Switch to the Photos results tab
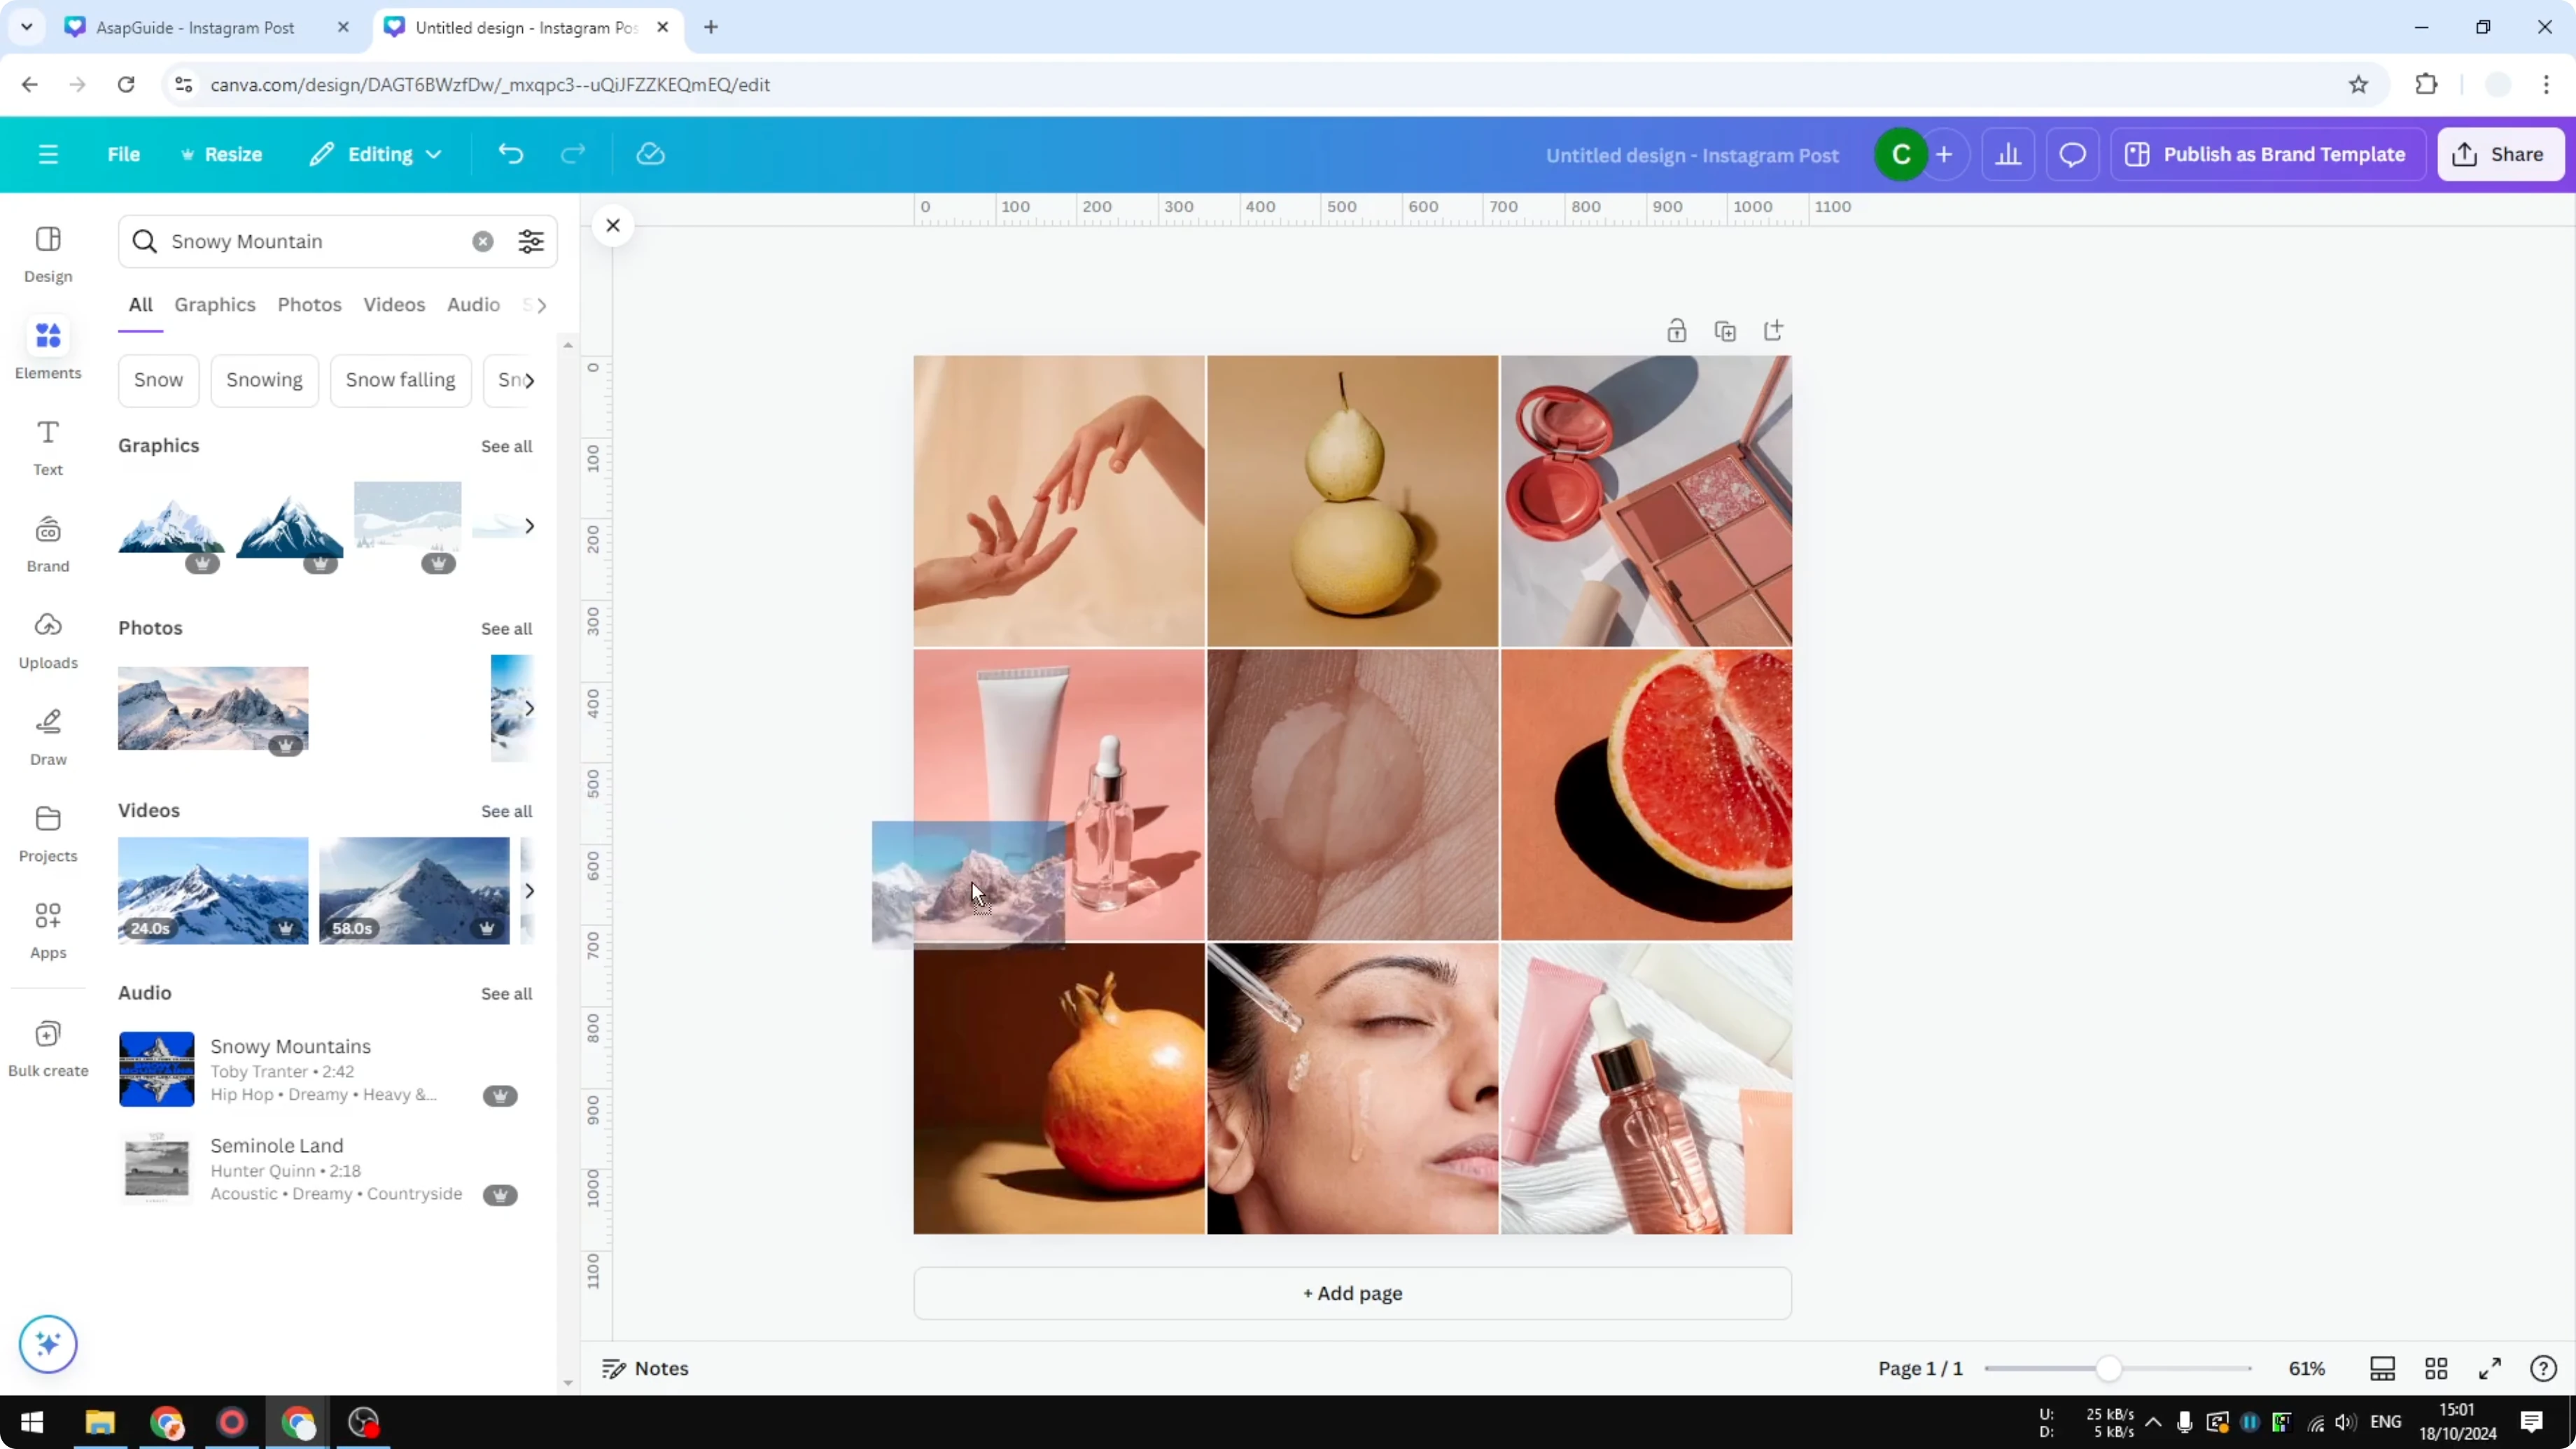 click(309, 305)
